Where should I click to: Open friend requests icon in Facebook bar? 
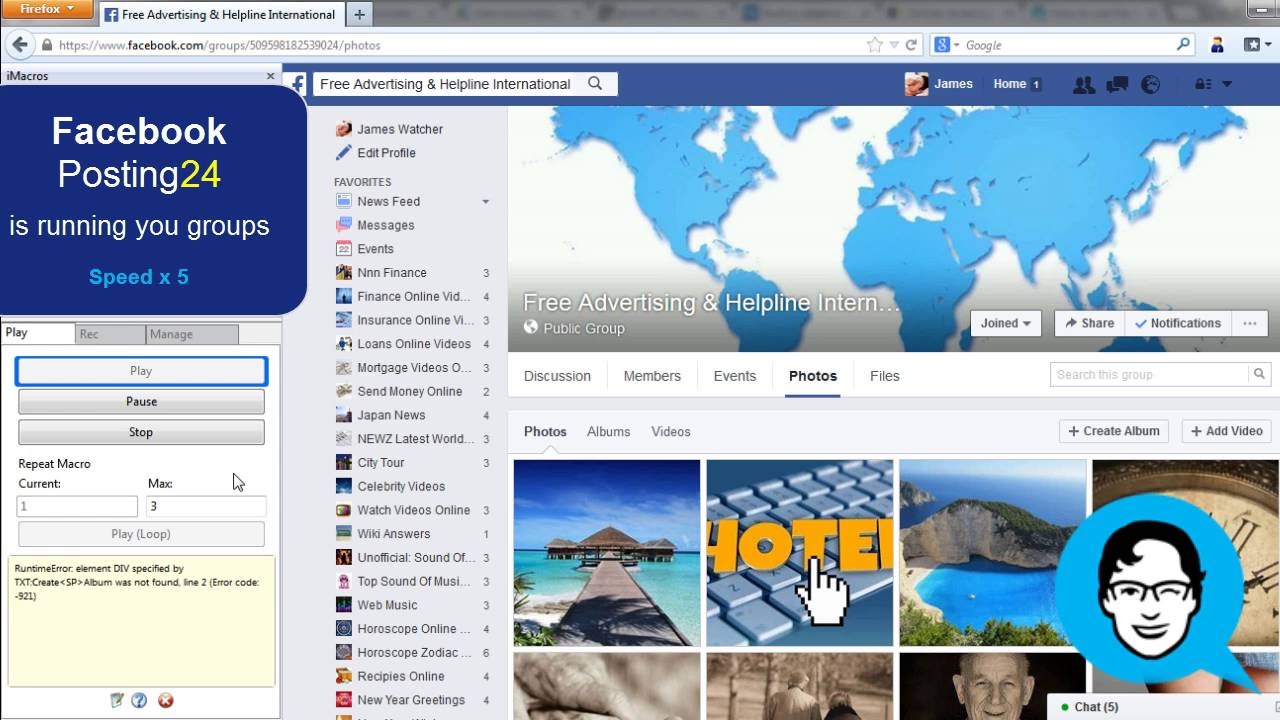[x=1083, y=85]
